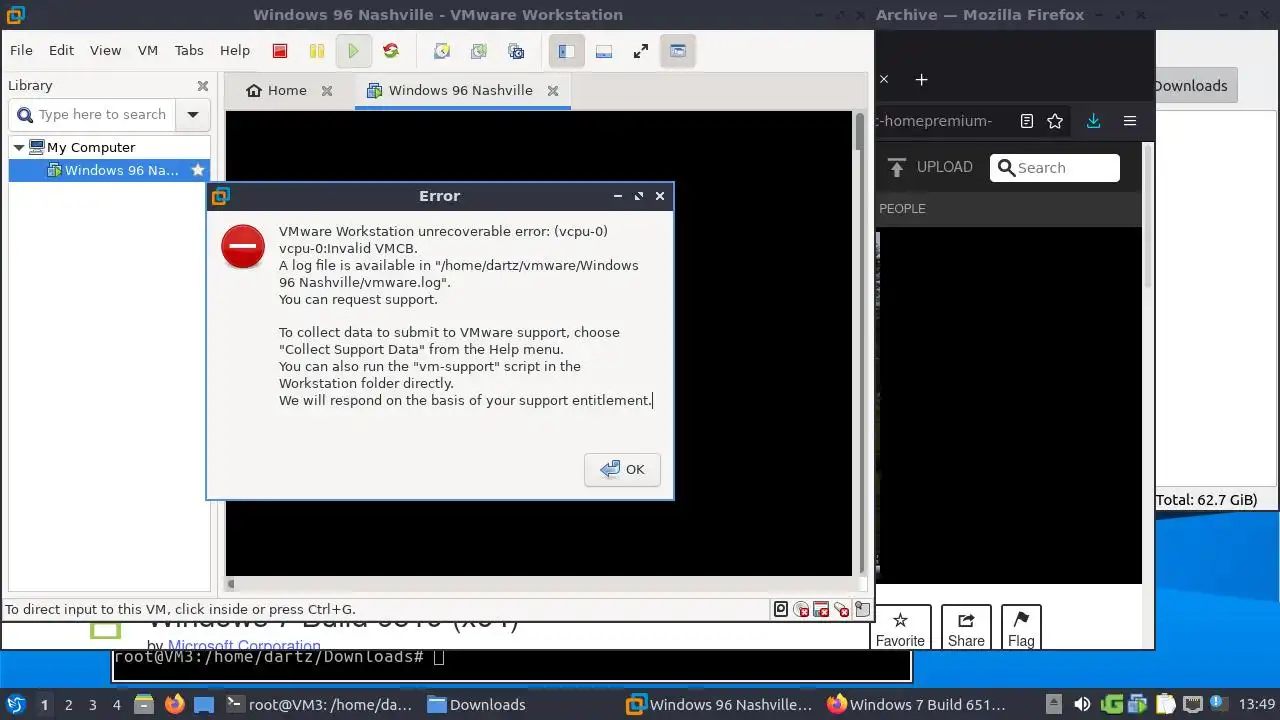Open the library search filter dropdown
This screenshot has width=1280, height=720.
pyautogui.click(x=193, y=114)
